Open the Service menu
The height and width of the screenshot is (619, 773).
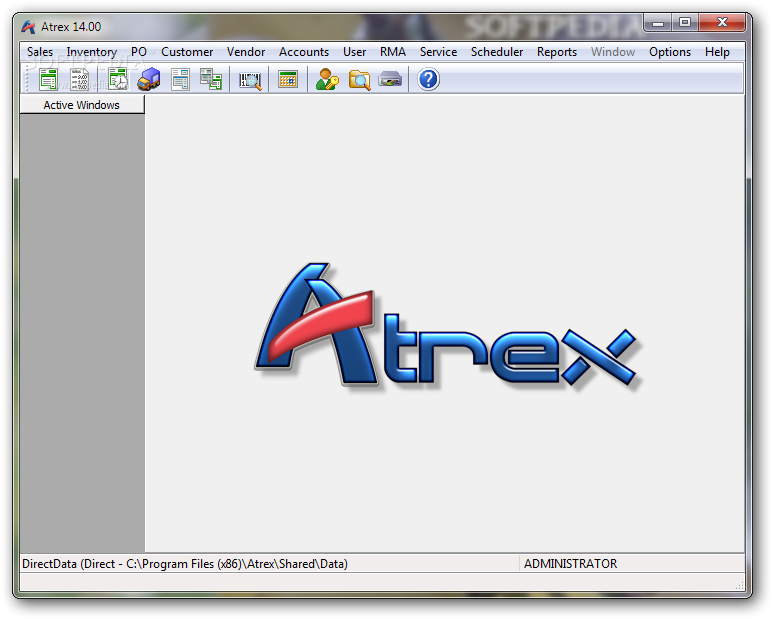(x=438, y=52)
